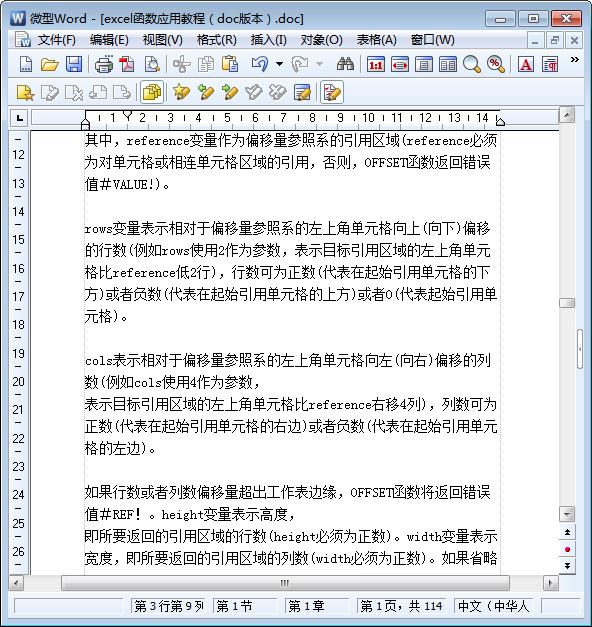
Task: Open print preview
Action: (152, 64)
